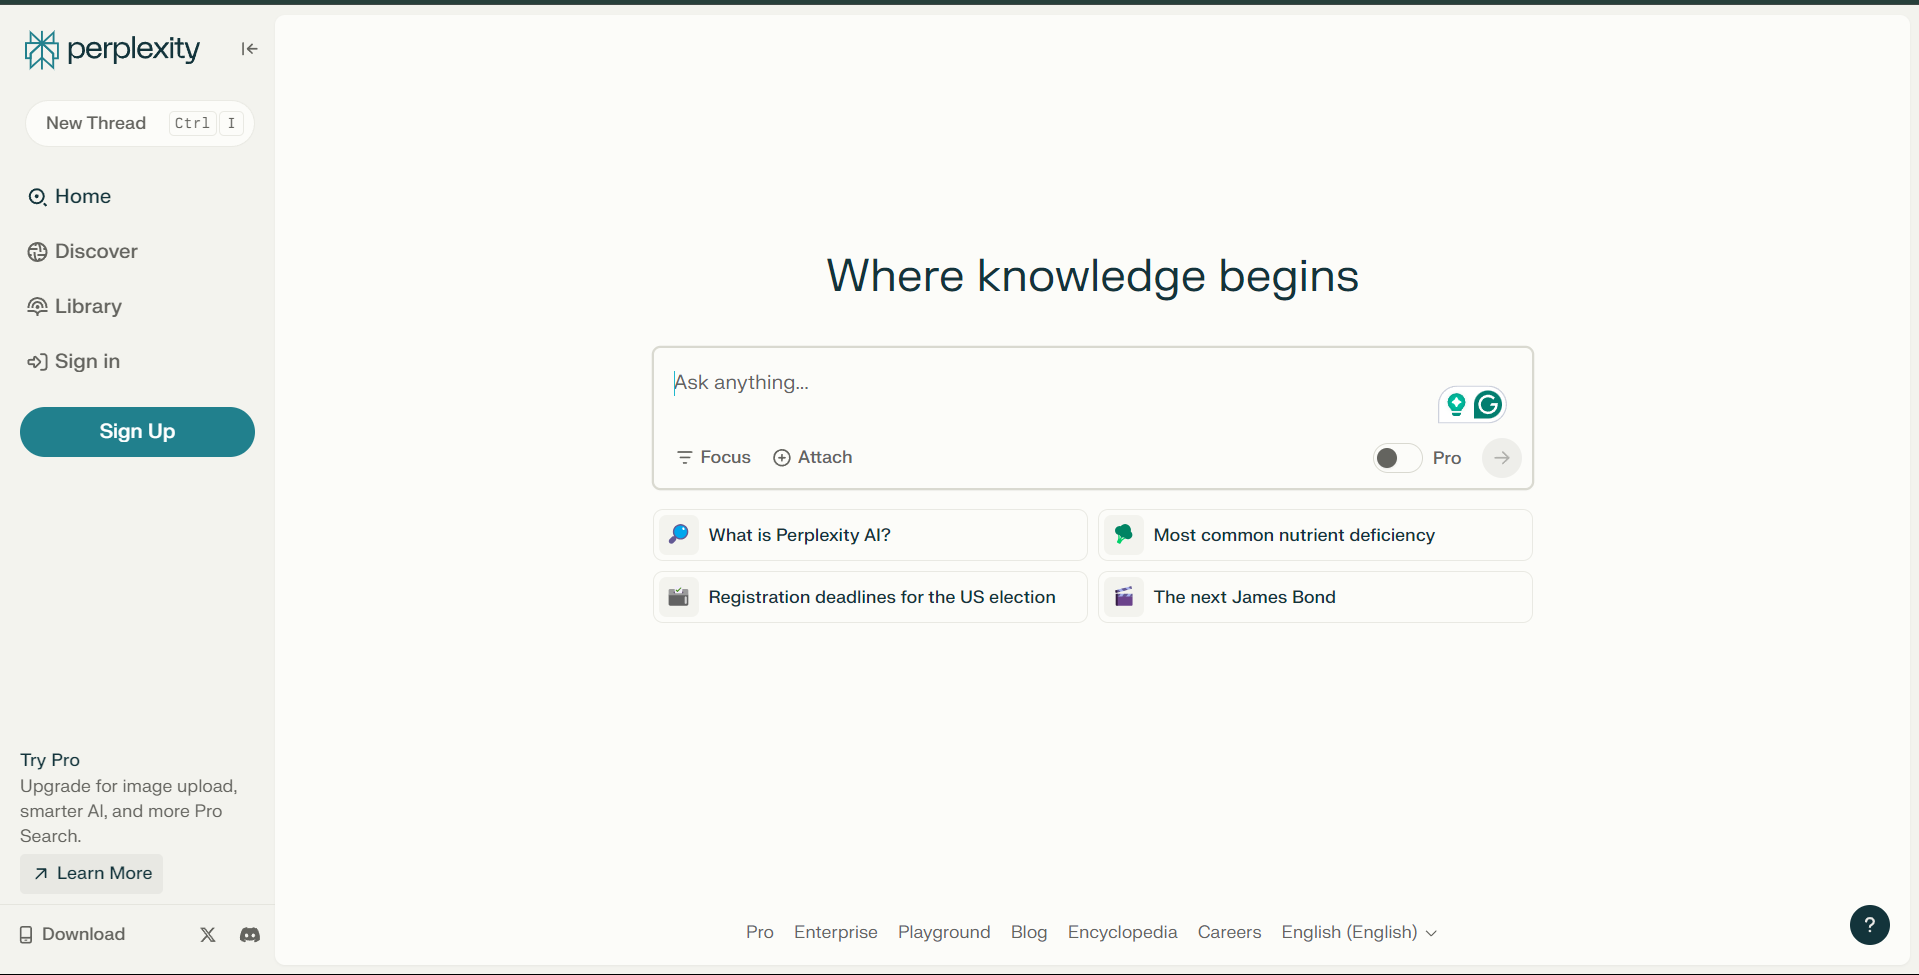Click the Sign in arrow icon
The width and height of the screenshot is (1919, 975).
(37, 362)
